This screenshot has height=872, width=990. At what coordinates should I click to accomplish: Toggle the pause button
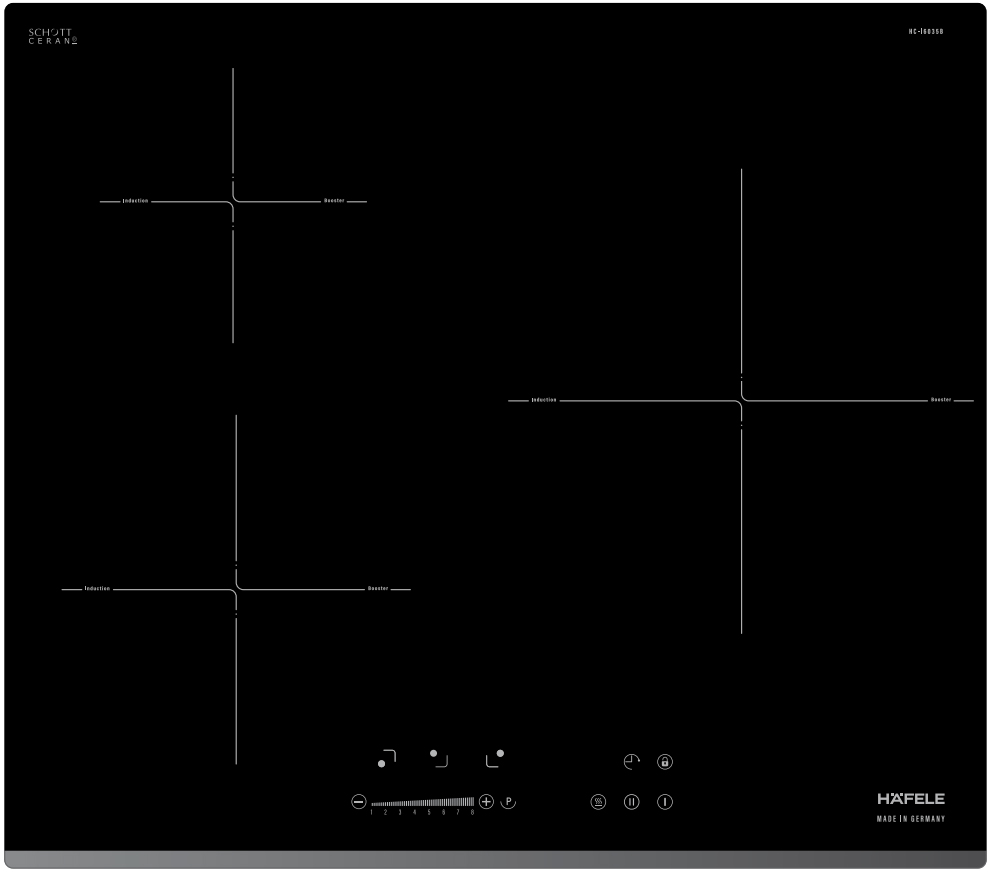click(x=631, y=801)
